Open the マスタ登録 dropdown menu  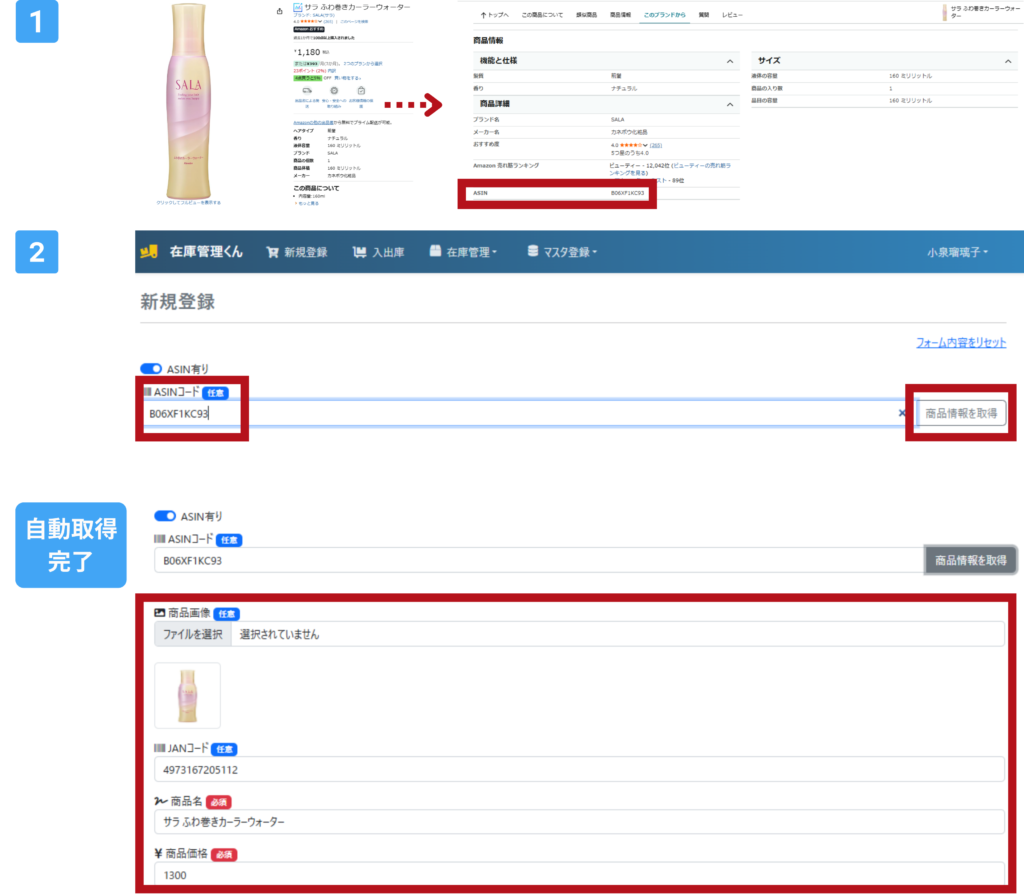coord(562,252)
